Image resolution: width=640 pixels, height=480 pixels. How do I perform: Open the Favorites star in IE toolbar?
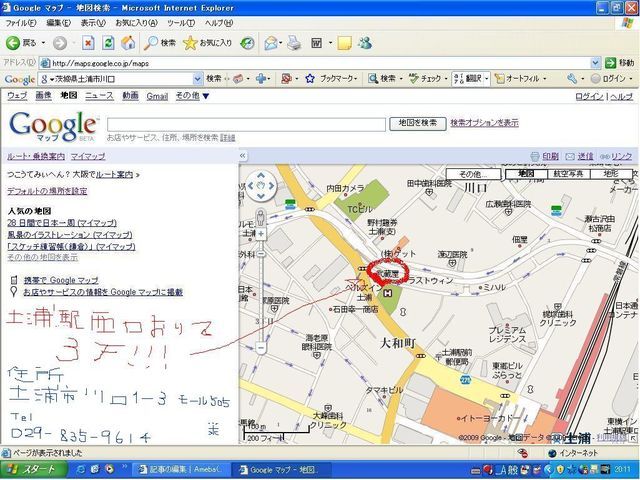click(x=189, y=43)
